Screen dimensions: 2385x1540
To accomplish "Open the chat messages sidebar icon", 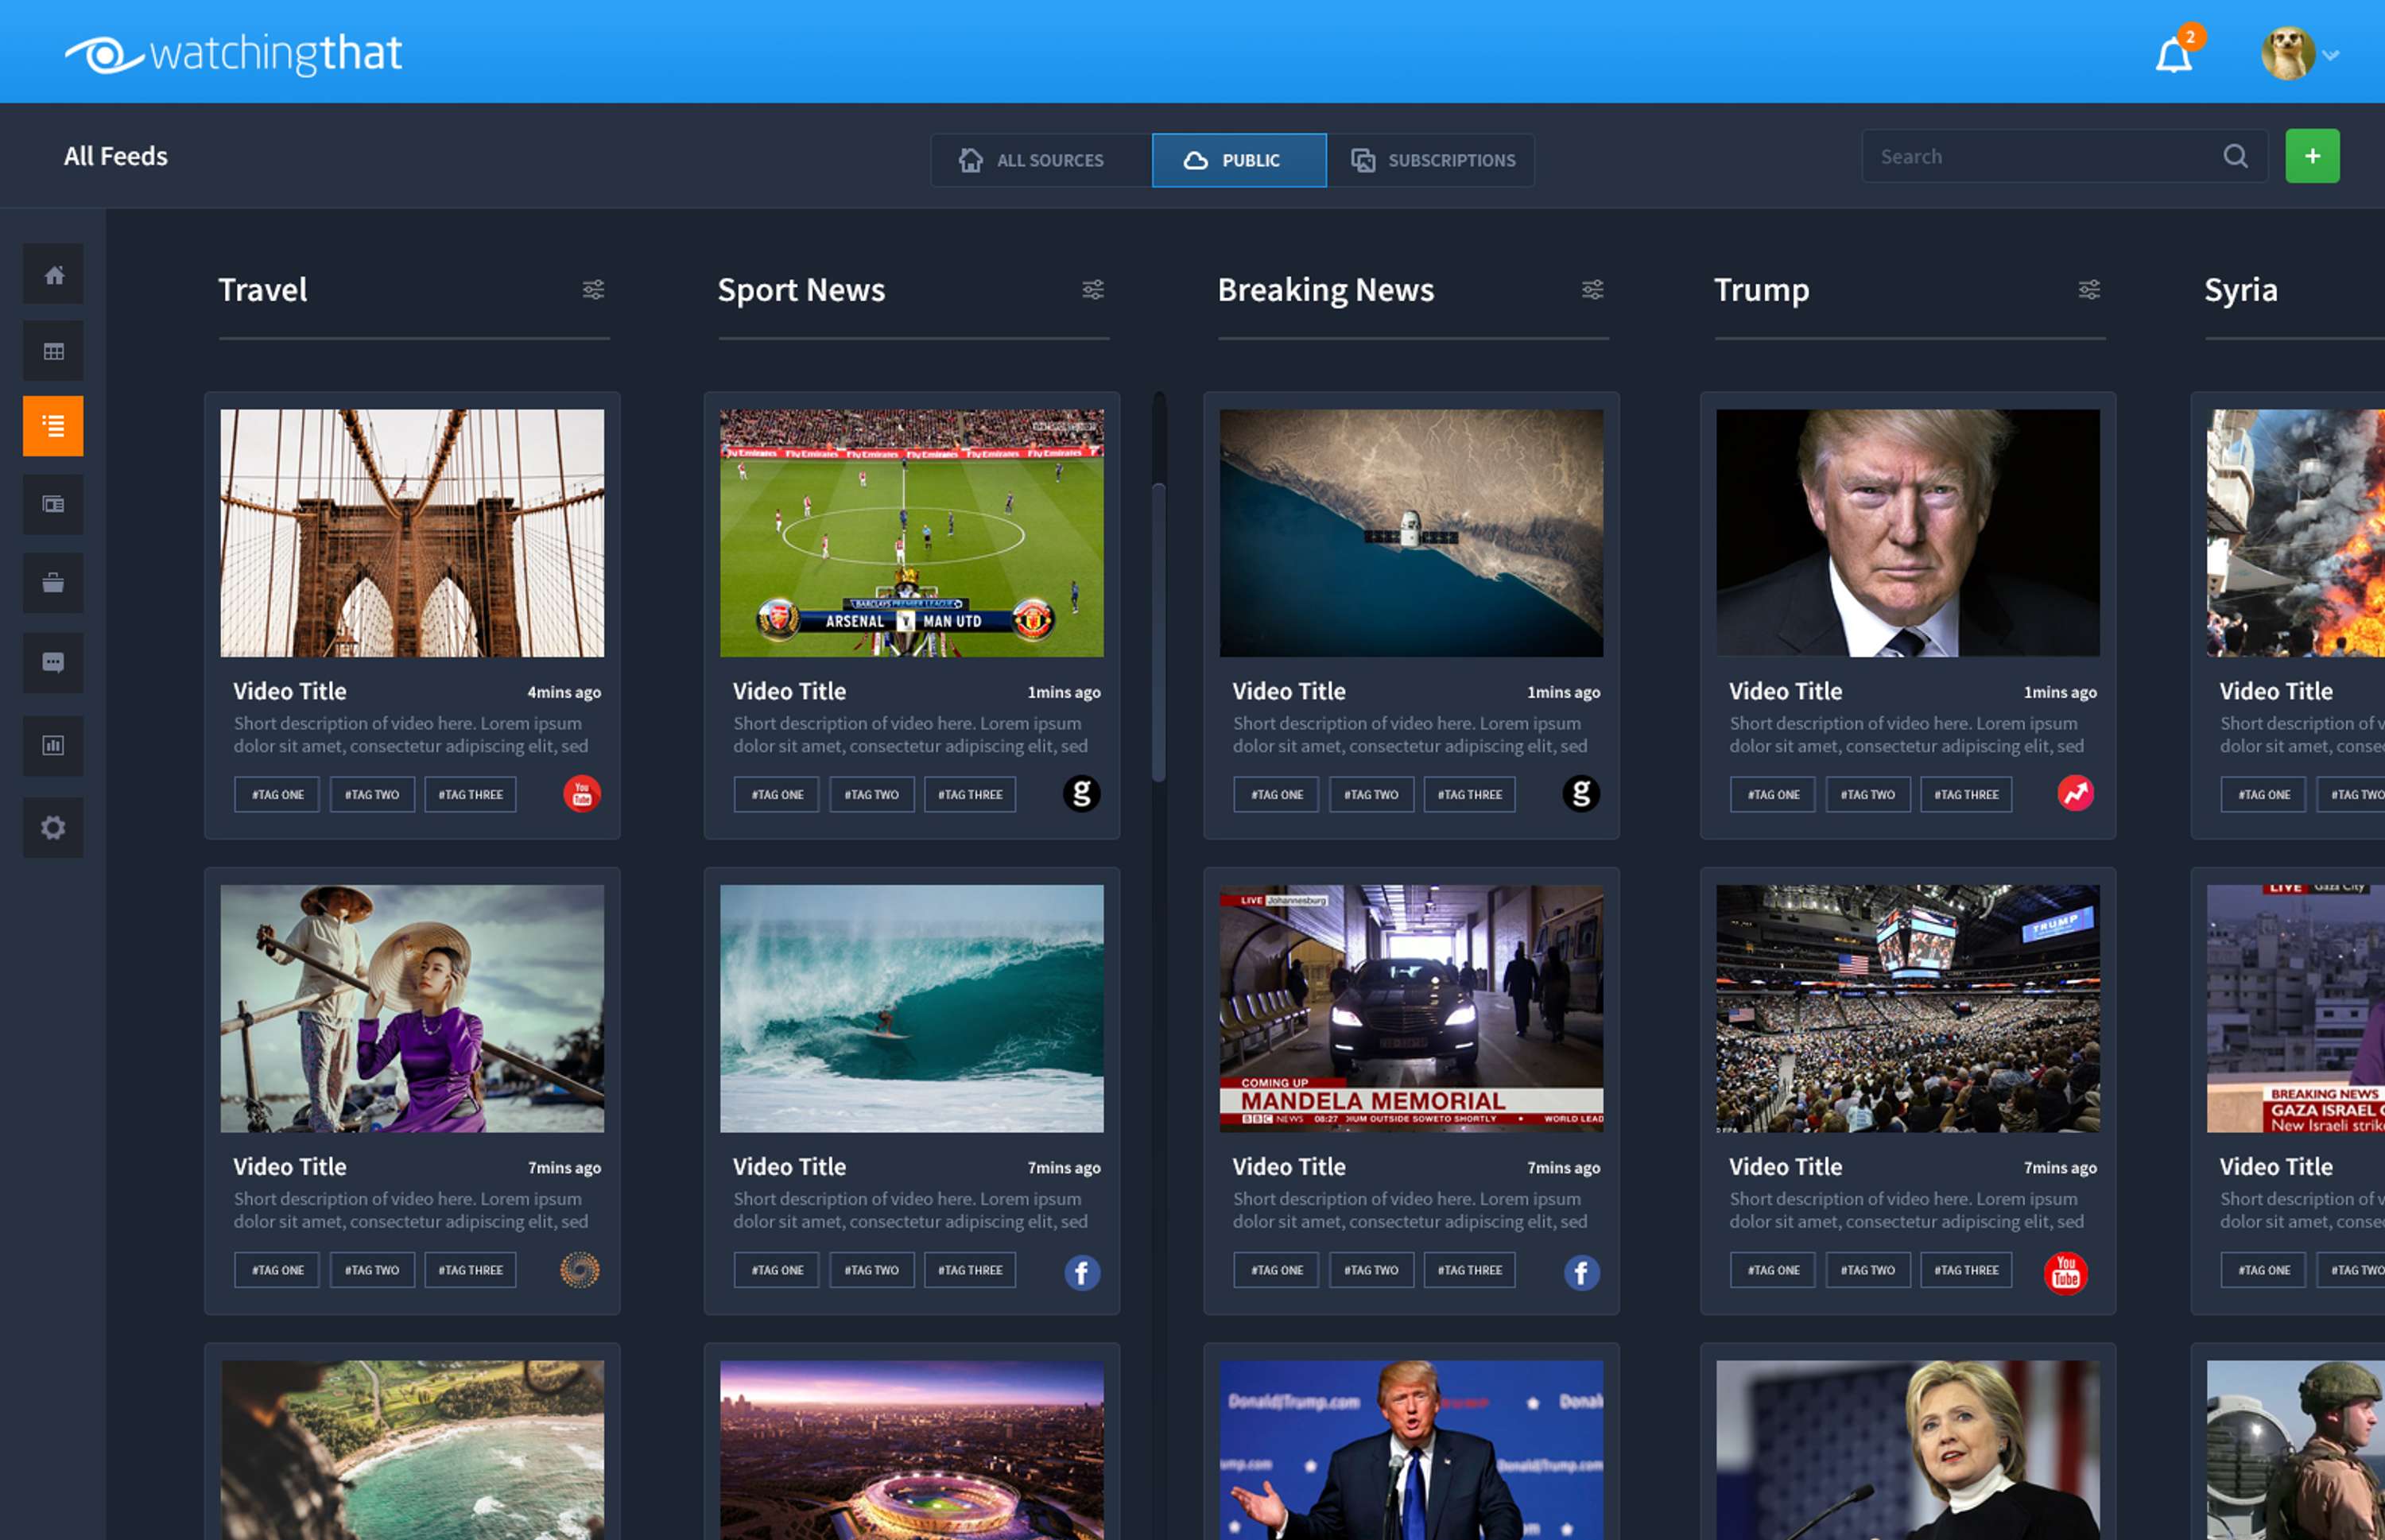I will (x=54, y=662).
